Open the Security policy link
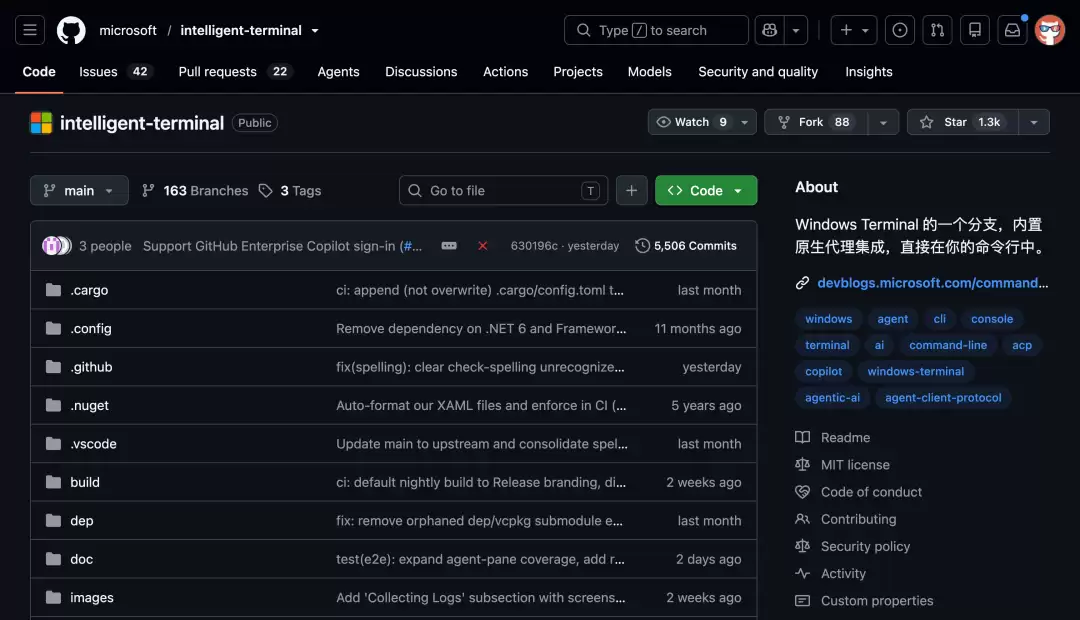This screenshot has height=620, width=1080. pyautogui.click(x=865, y=546)
